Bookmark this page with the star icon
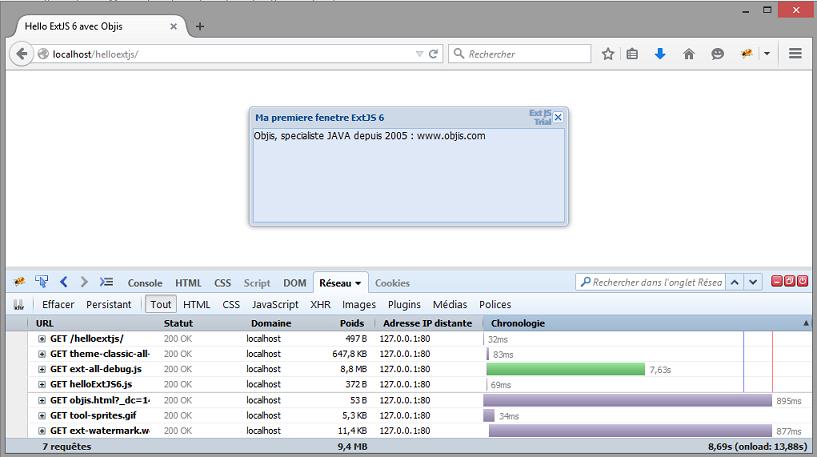This screenshot has height=457, width=817. point(608,54)
